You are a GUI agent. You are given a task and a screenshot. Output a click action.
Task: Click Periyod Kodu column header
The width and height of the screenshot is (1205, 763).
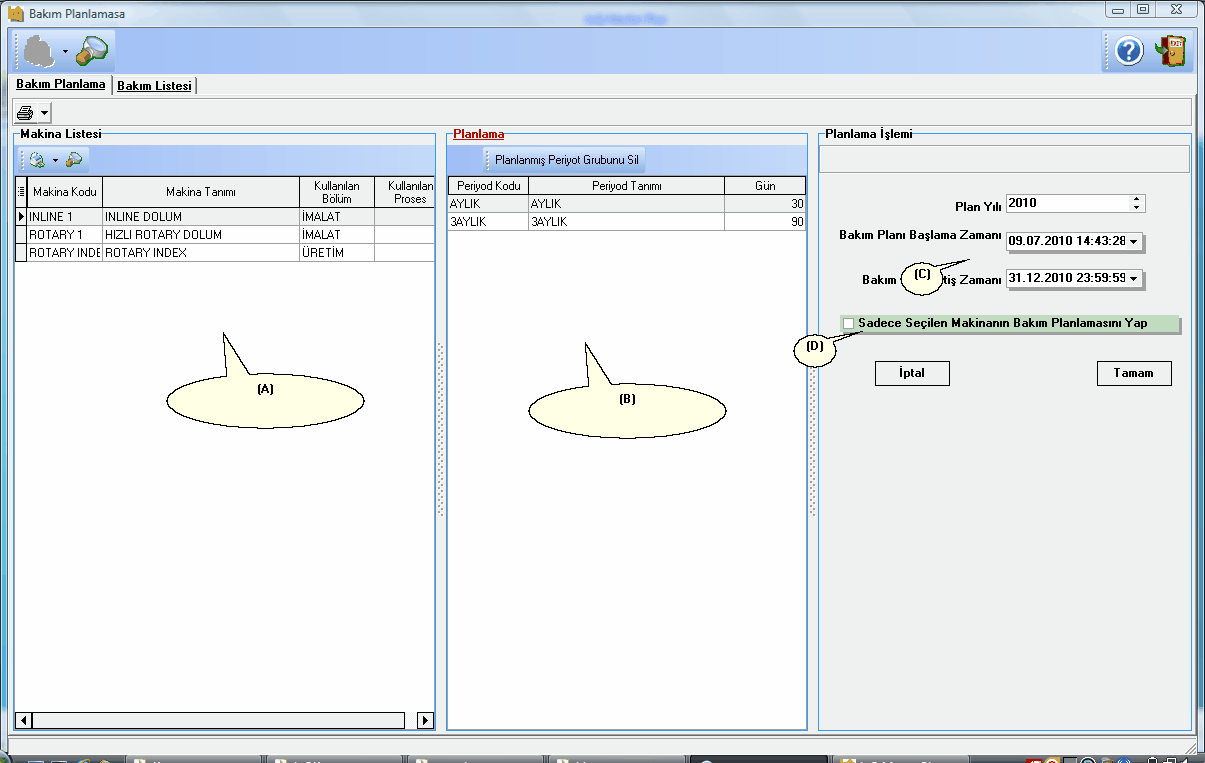(x=488, y=186)
